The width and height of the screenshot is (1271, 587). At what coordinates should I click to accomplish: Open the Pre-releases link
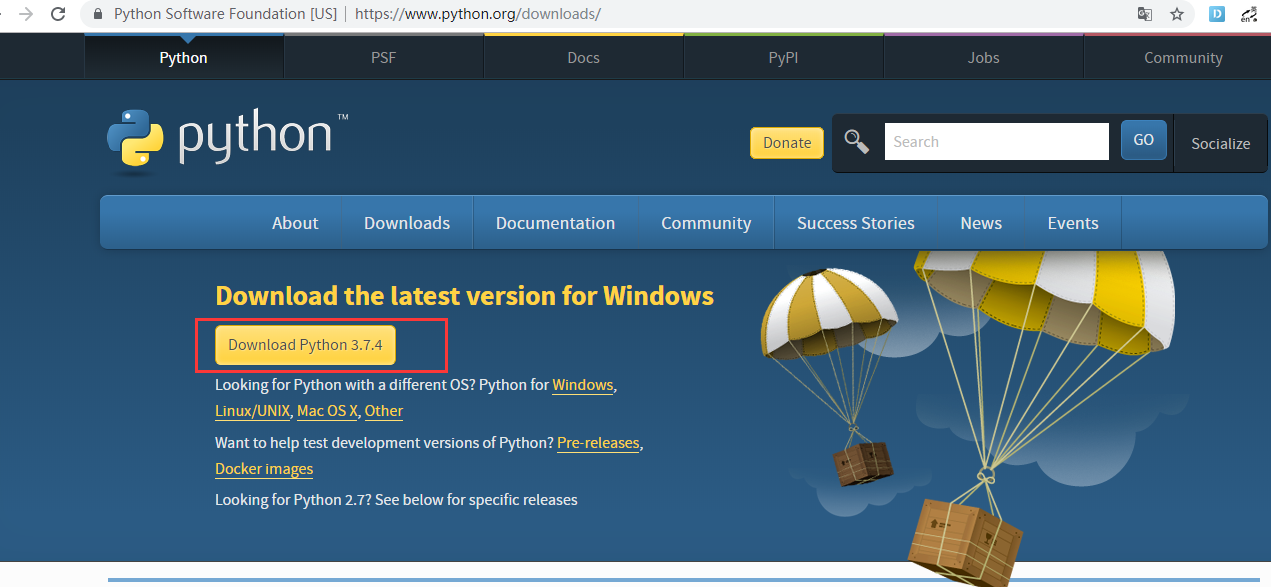click(x=598, y=443)
